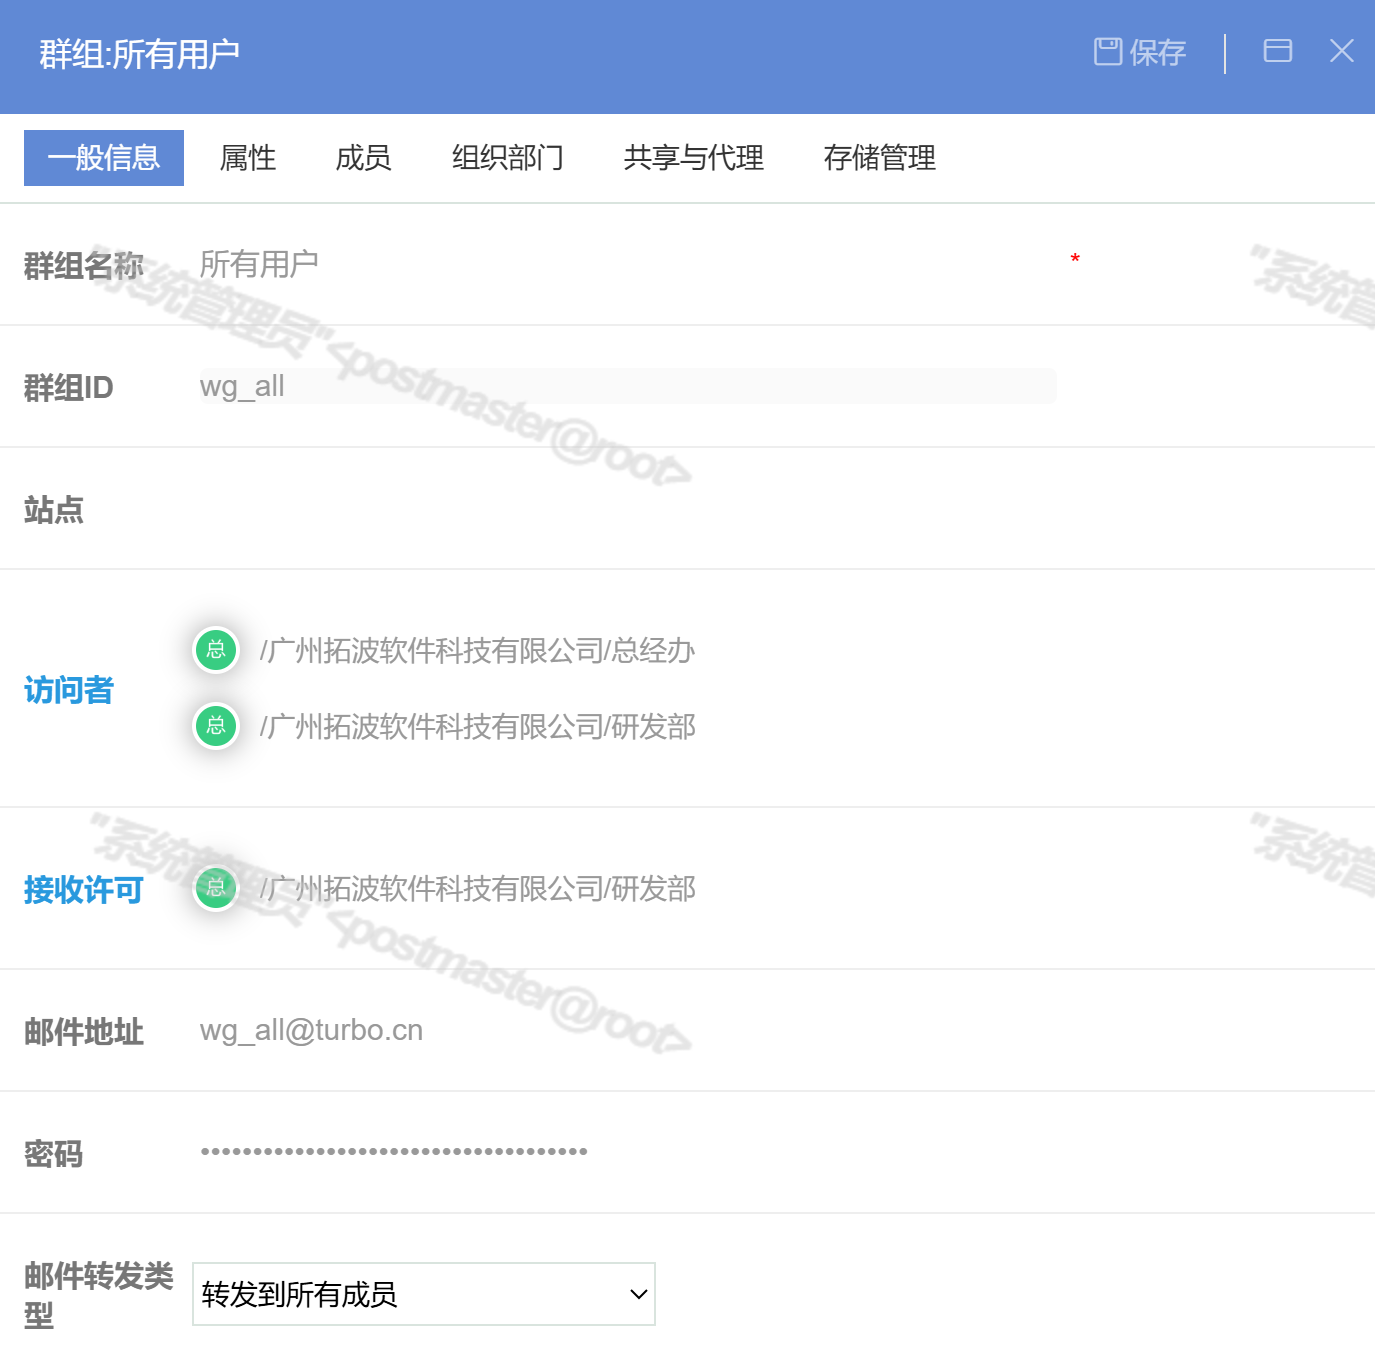Open the 属性 tab
Screen dimensions: 1375x1353
click(247, 158)
